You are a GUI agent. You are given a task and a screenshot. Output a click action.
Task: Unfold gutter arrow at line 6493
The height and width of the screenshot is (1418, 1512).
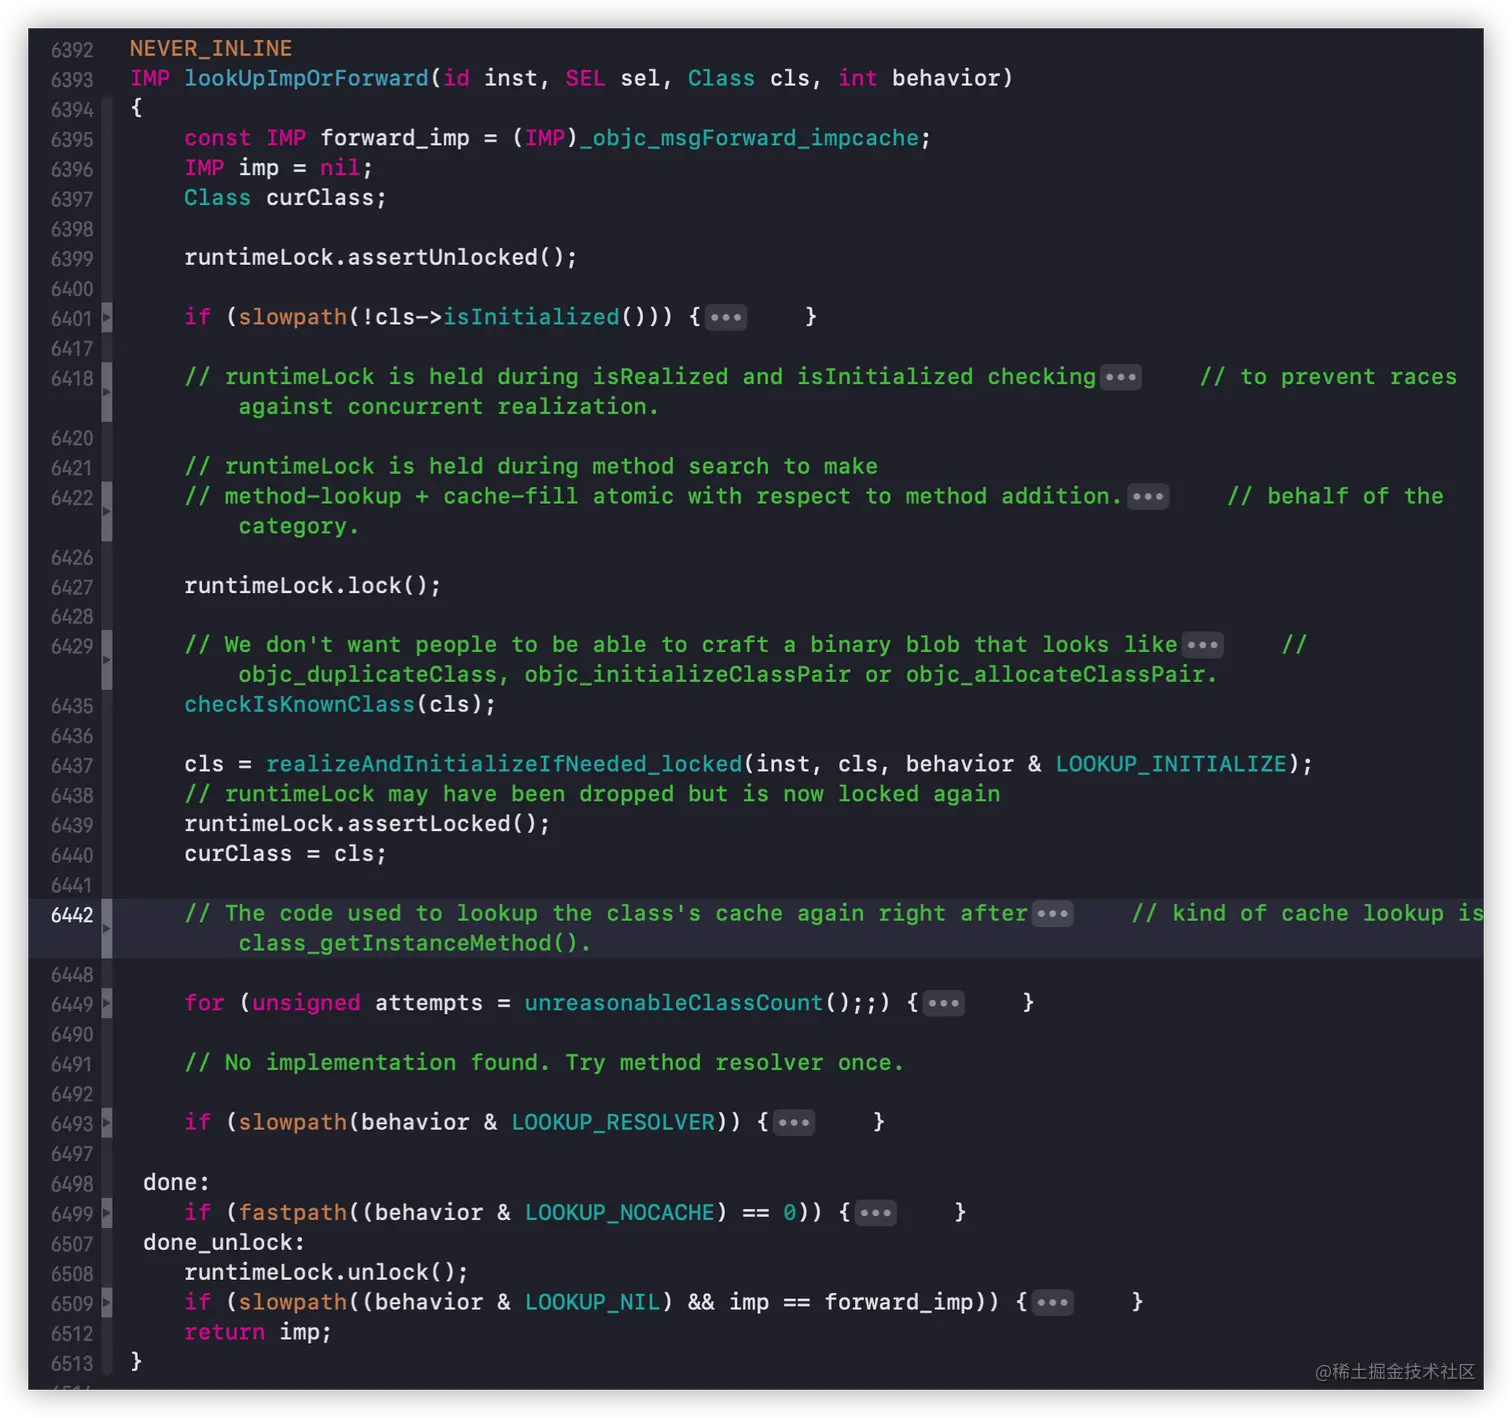(107, 1123)
